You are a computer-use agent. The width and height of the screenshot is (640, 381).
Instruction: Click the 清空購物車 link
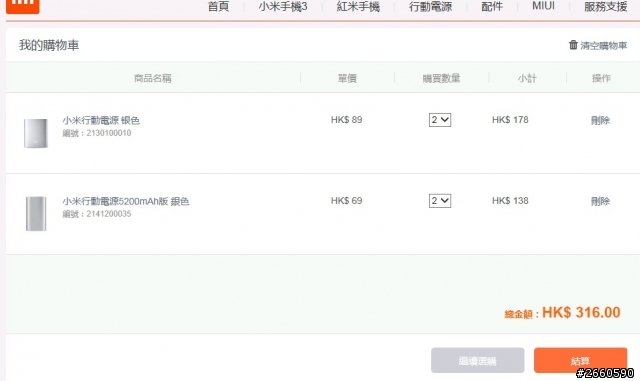603,45
